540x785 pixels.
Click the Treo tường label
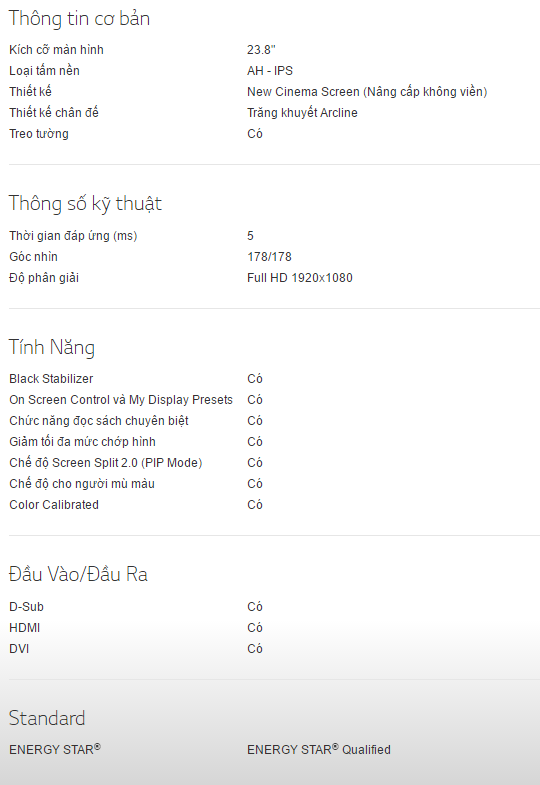click(39, 134)
